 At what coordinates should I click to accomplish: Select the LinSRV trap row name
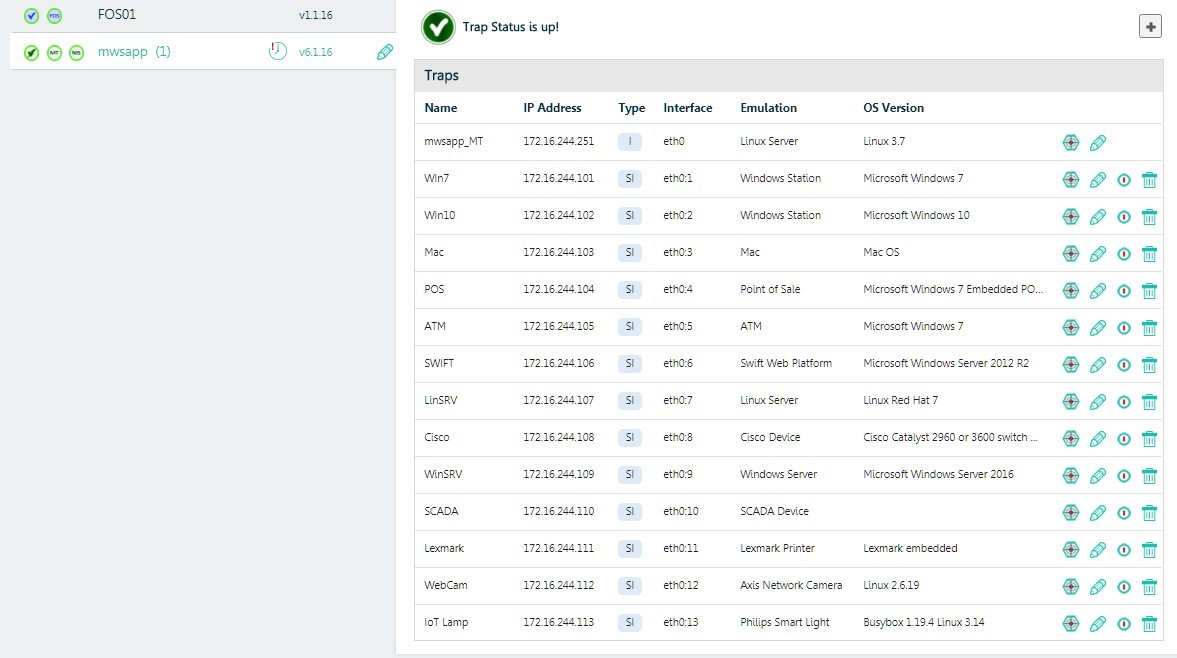tap(441, 400)
